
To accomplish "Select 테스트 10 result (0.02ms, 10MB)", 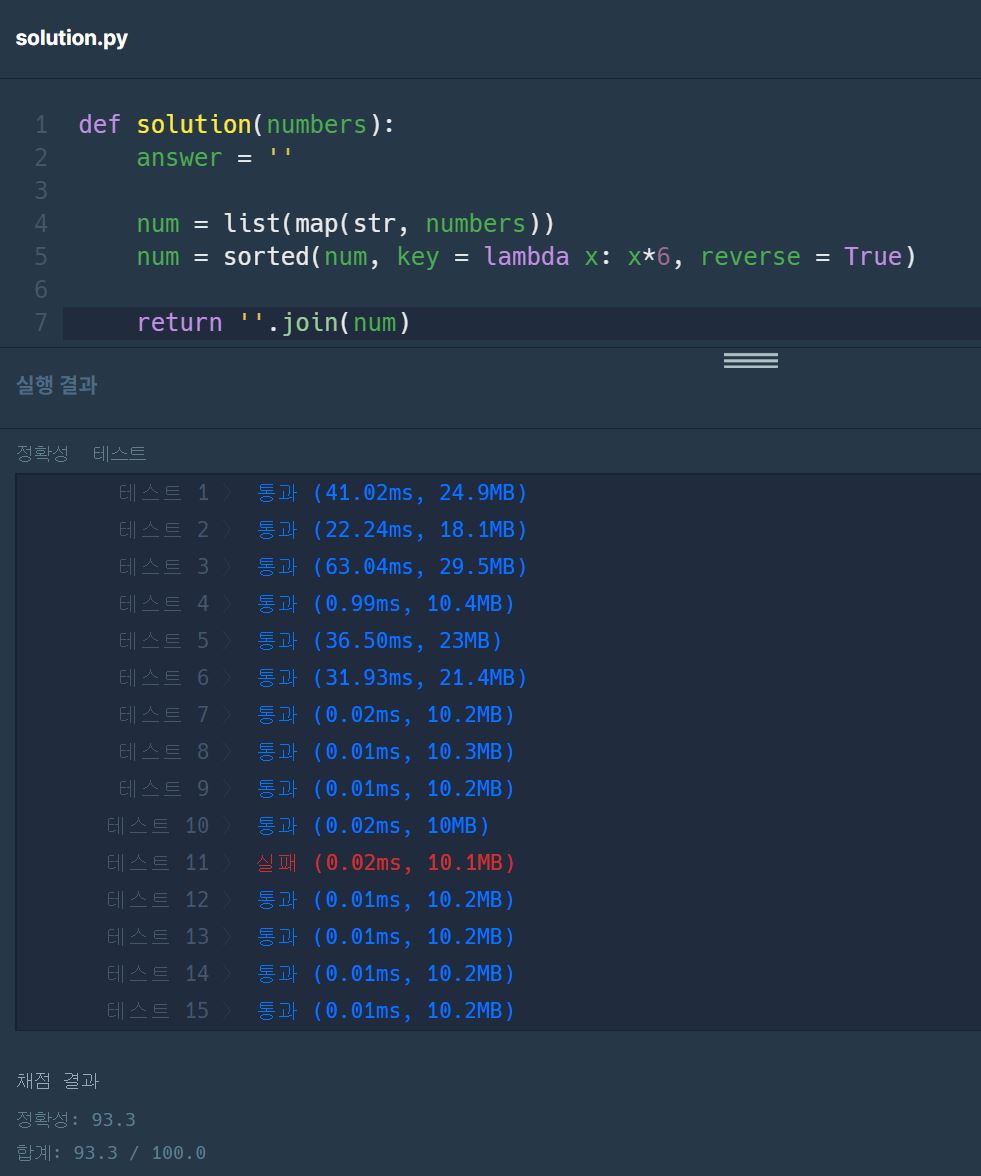I will (x=298, y=826).
